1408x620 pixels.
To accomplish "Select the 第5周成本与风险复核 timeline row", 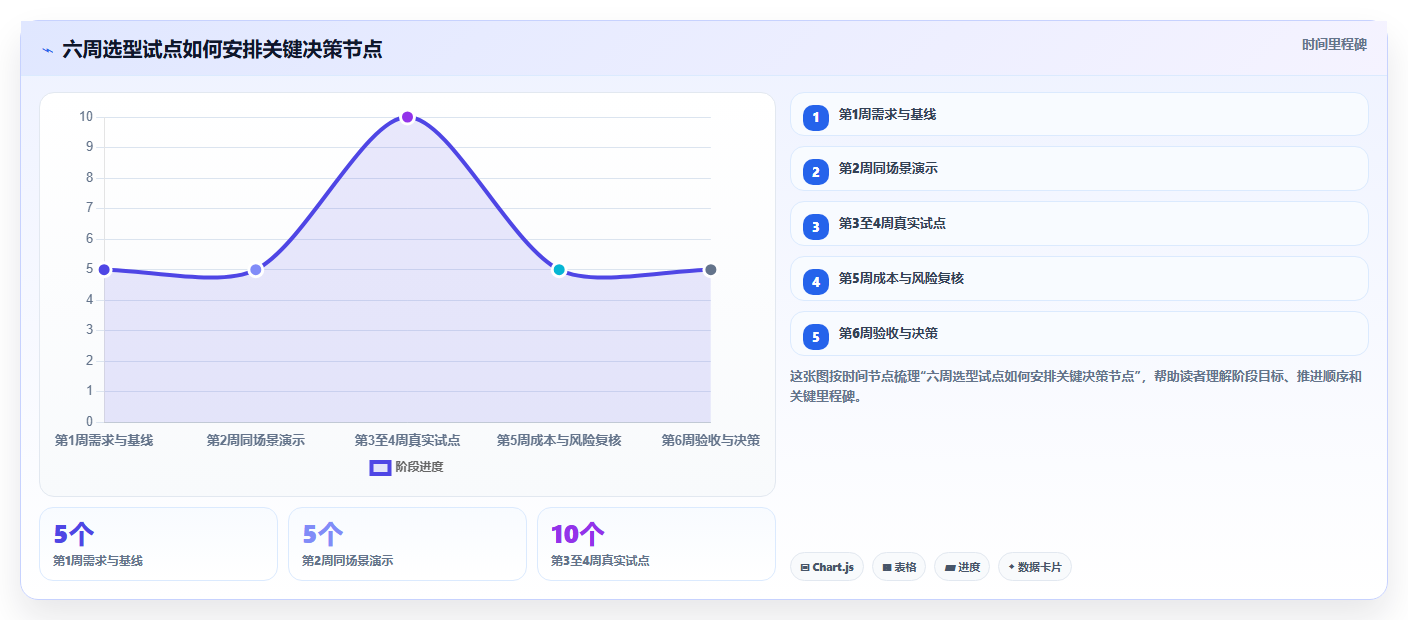I will tap(1079, 279).
